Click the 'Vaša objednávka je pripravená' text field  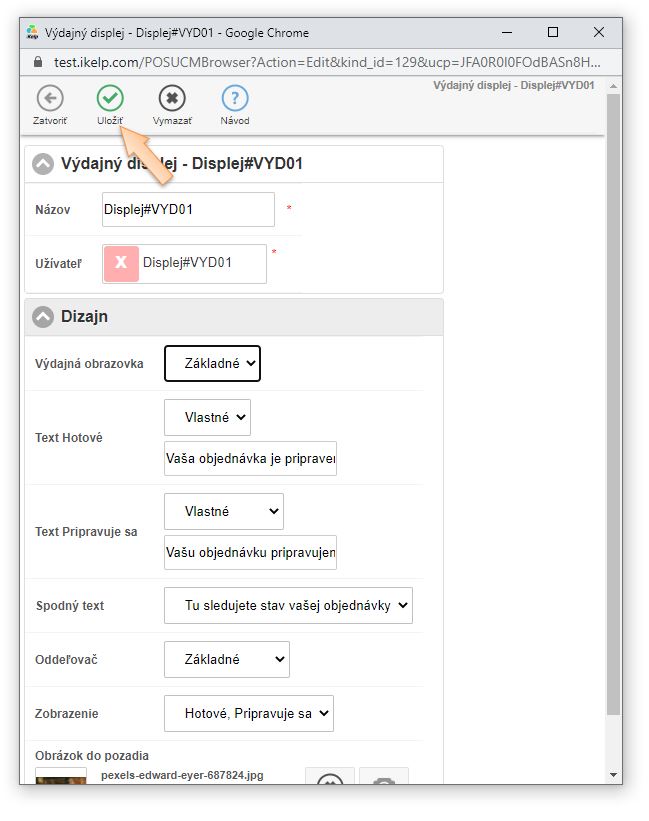250,458
